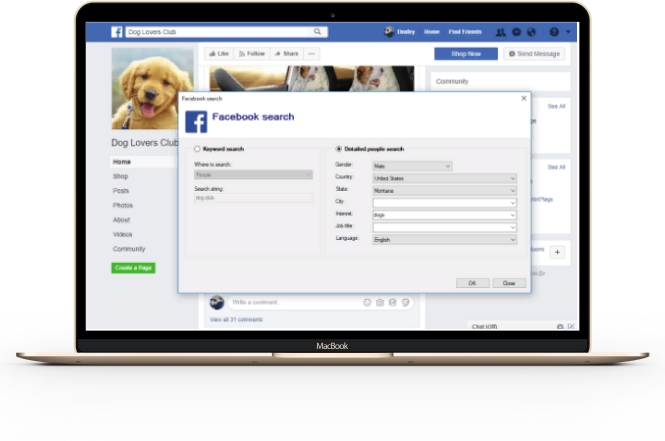
Task: Open the notifications globe icon
Action: tap(531, 32)
